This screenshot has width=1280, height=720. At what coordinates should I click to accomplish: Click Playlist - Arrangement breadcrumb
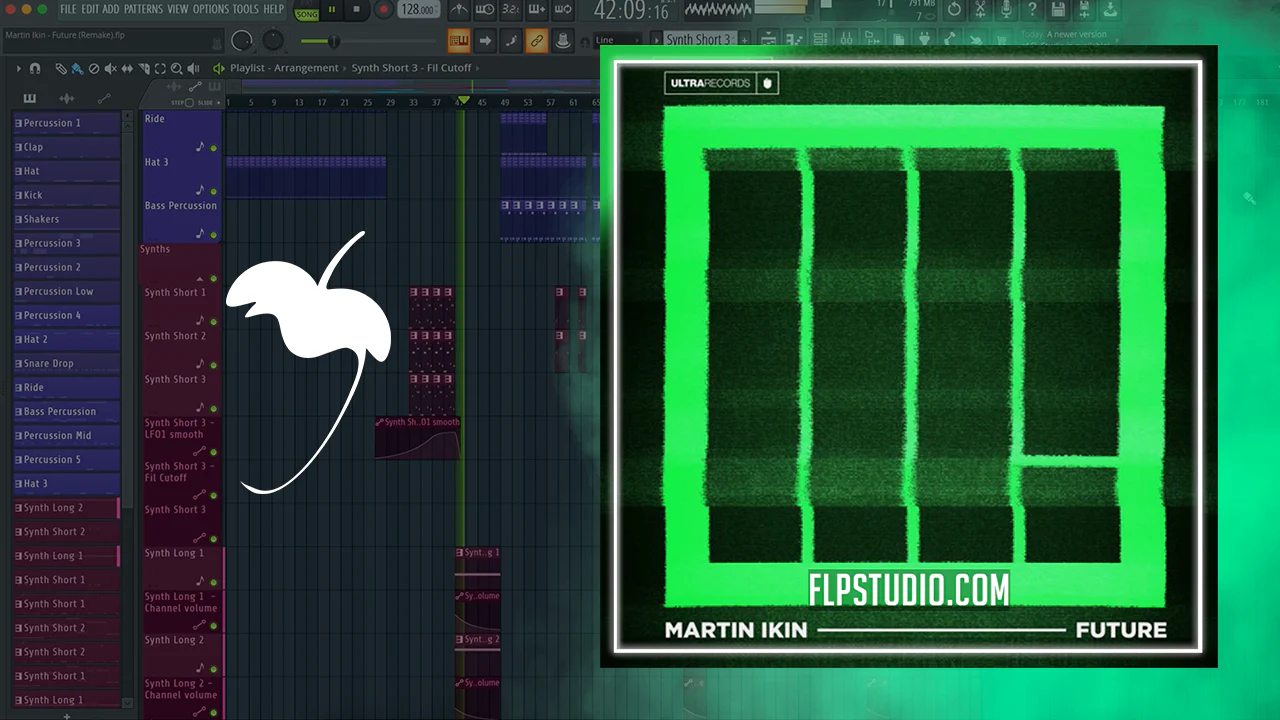[x=284, y=68]
